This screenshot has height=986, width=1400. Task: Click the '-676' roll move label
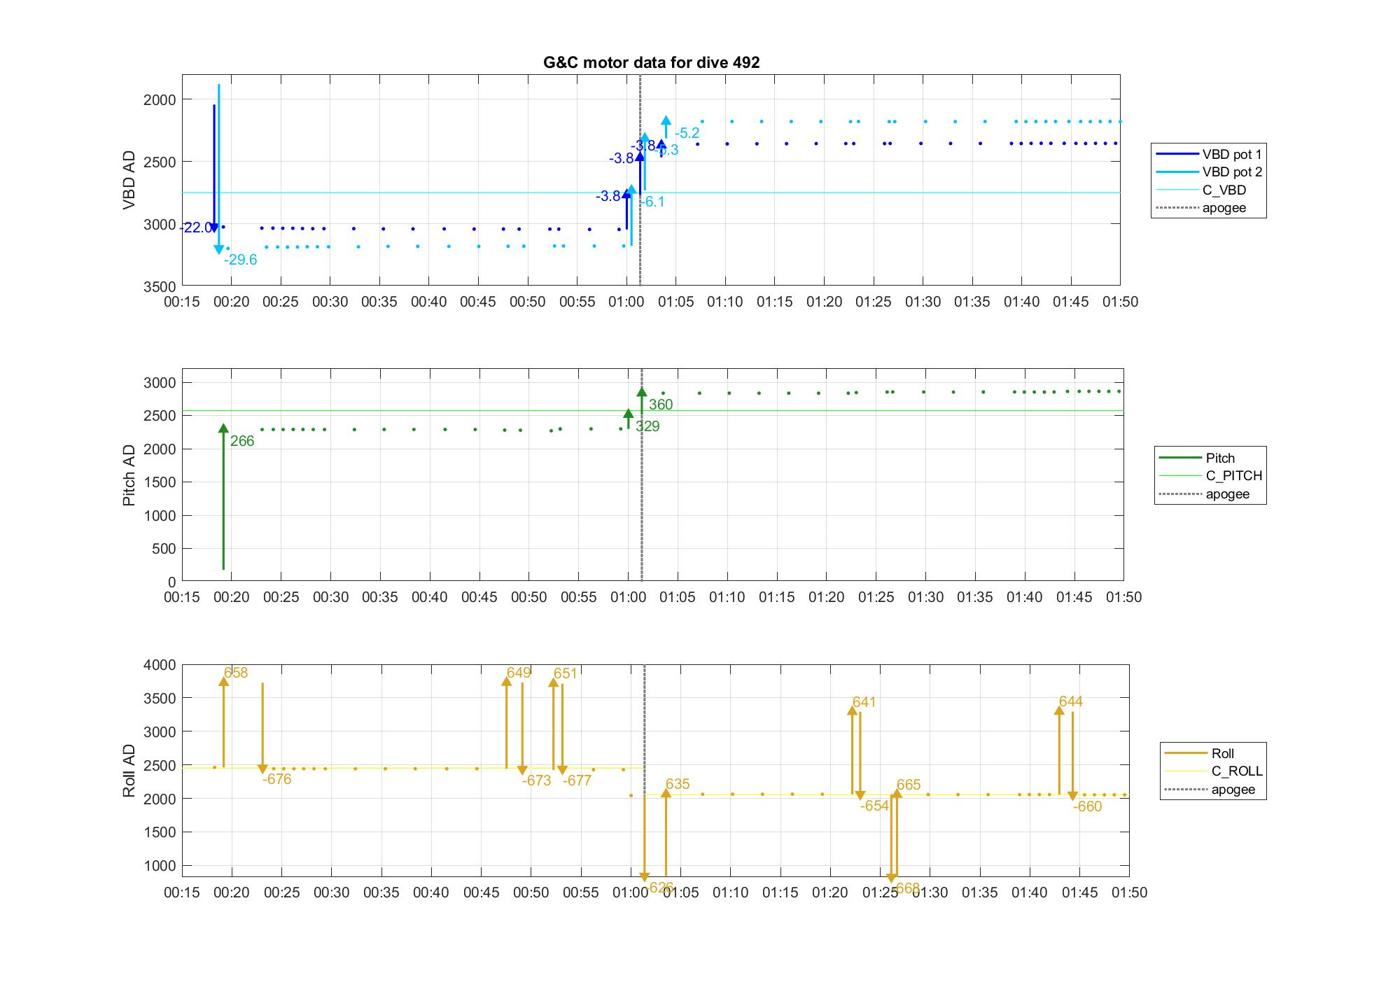pyautogui.click(x=276, y=779)
